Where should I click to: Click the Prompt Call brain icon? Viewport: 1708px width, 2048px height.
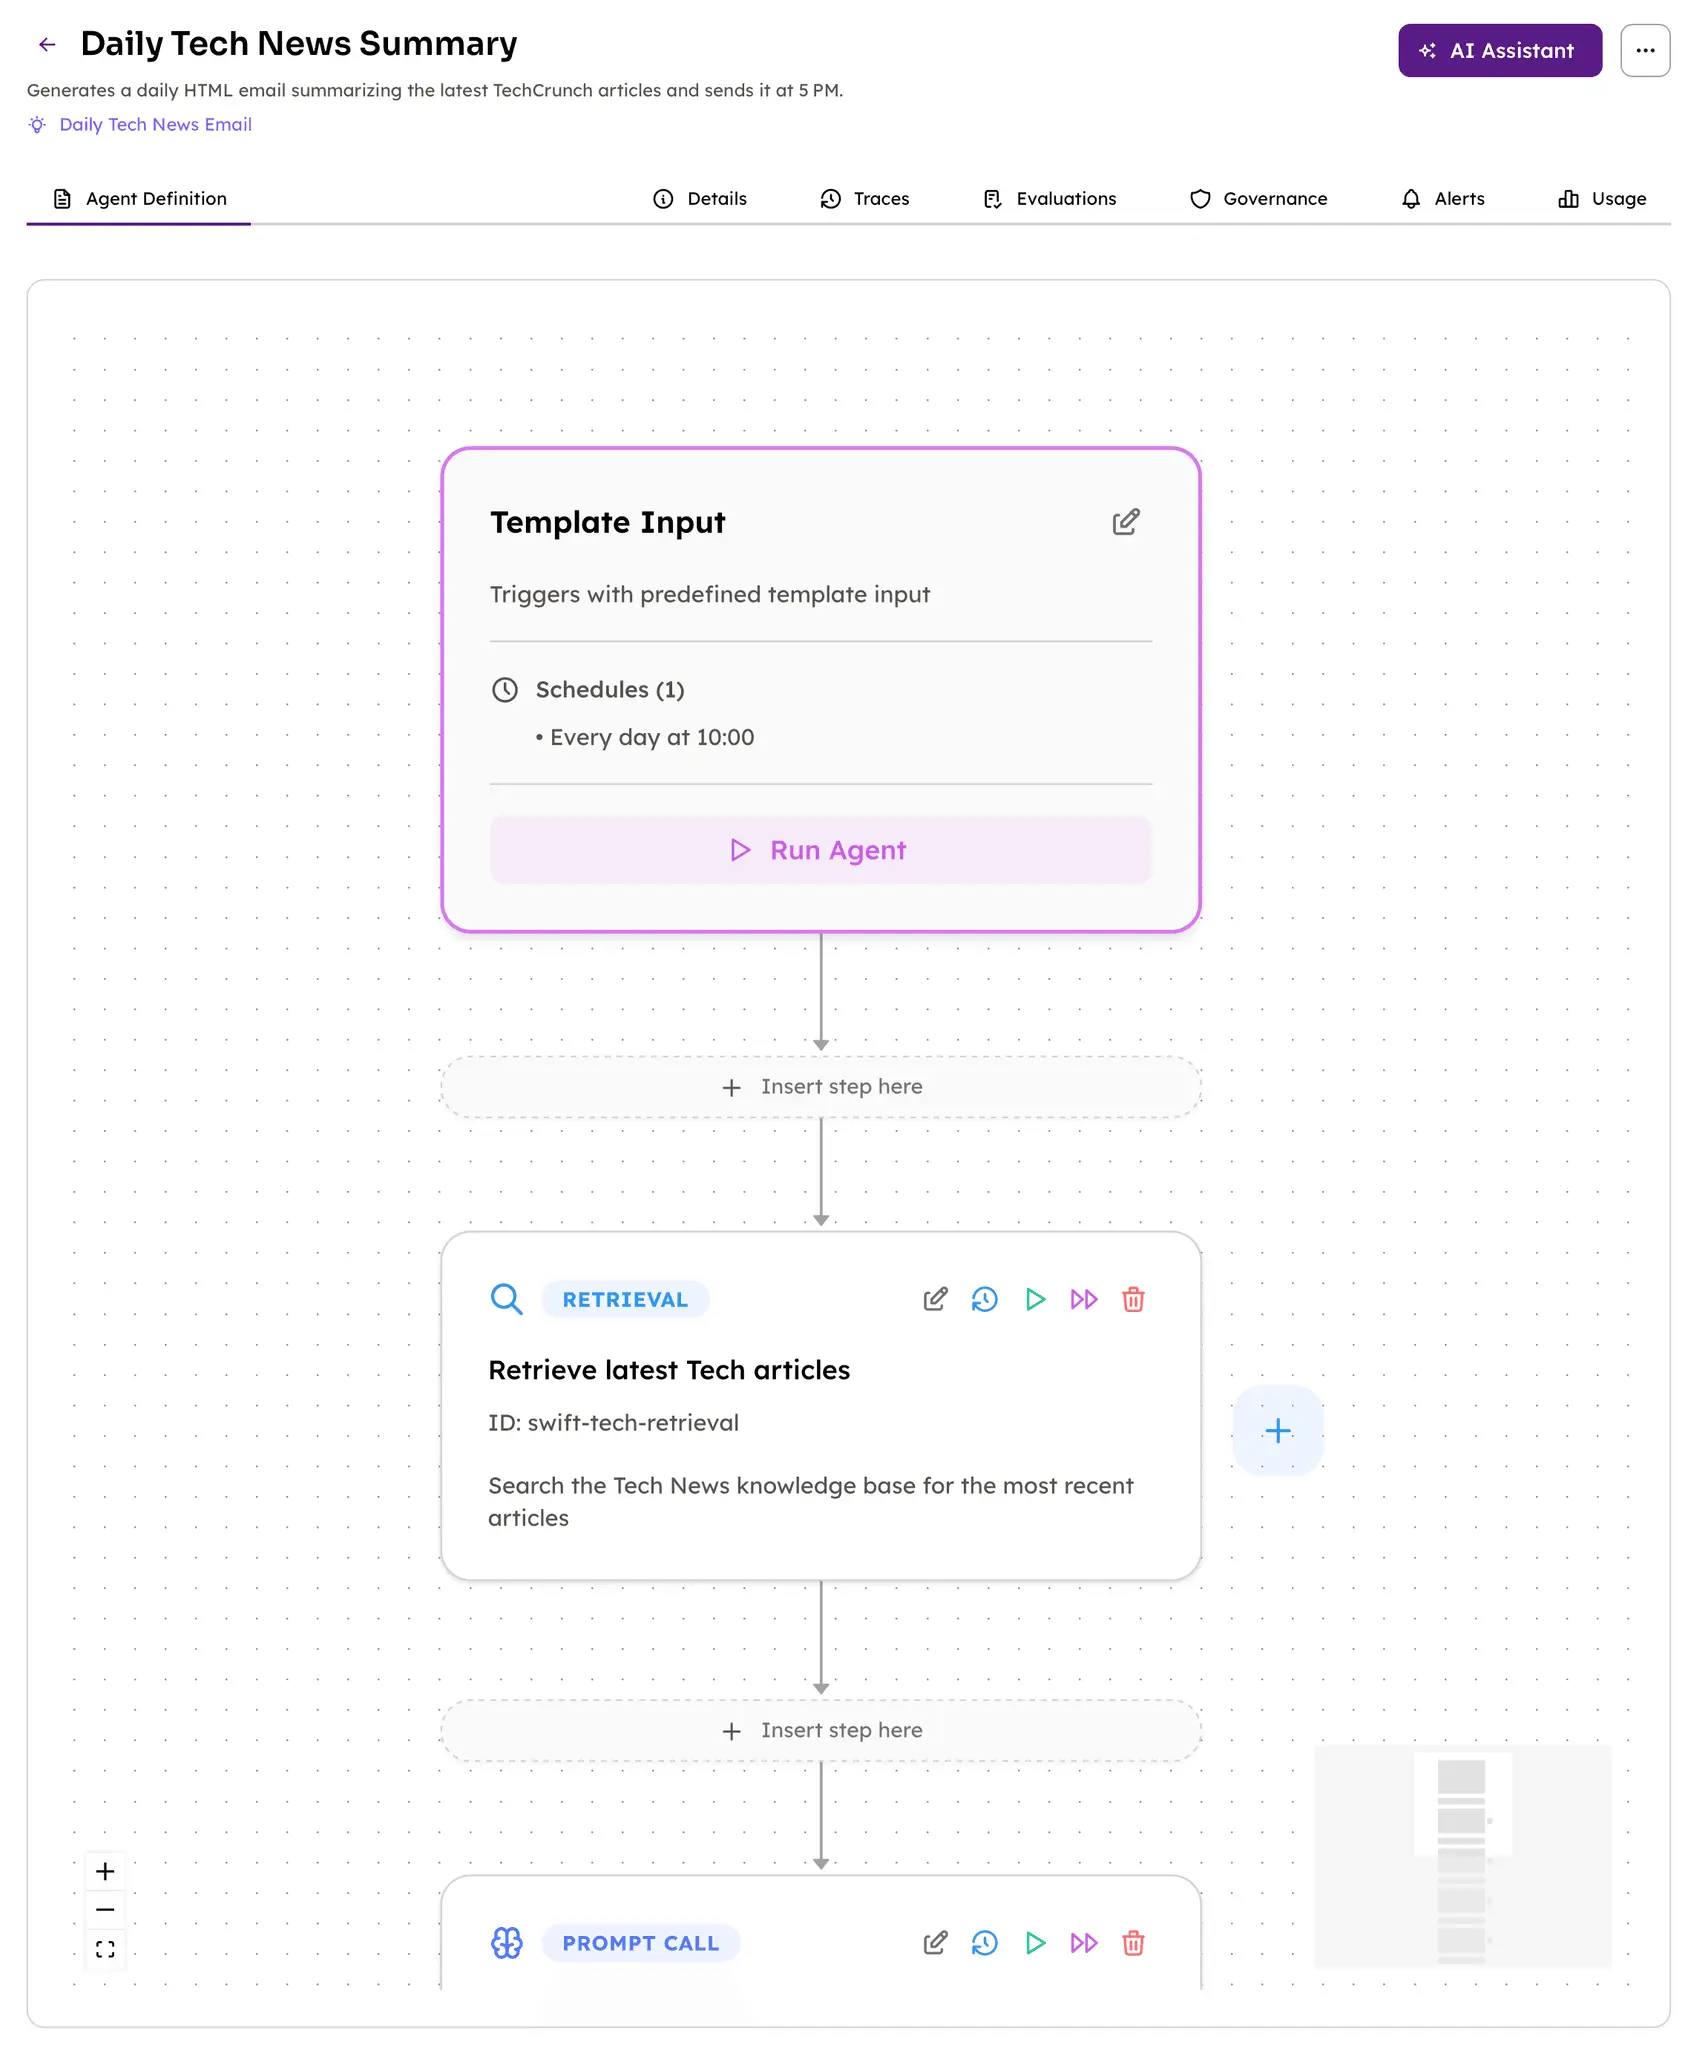point(507,1943)
